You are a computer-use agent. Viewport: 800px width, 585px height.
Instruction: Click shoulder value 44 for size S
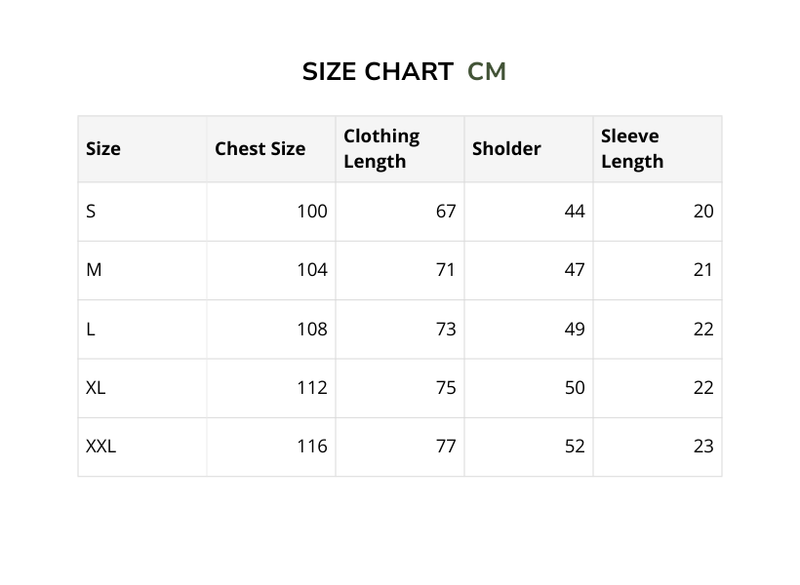click(x=574, y=211)
